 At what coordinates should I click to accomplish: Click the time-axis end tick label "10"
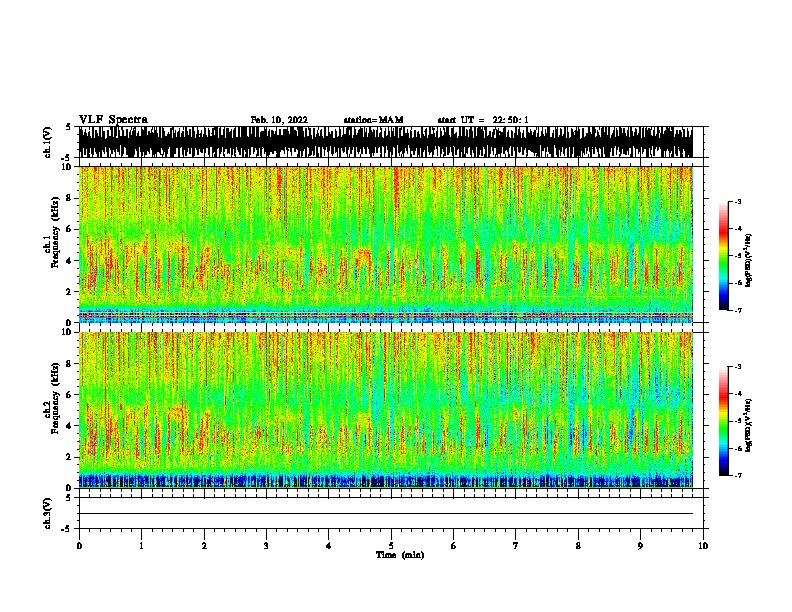pos(703,546)
